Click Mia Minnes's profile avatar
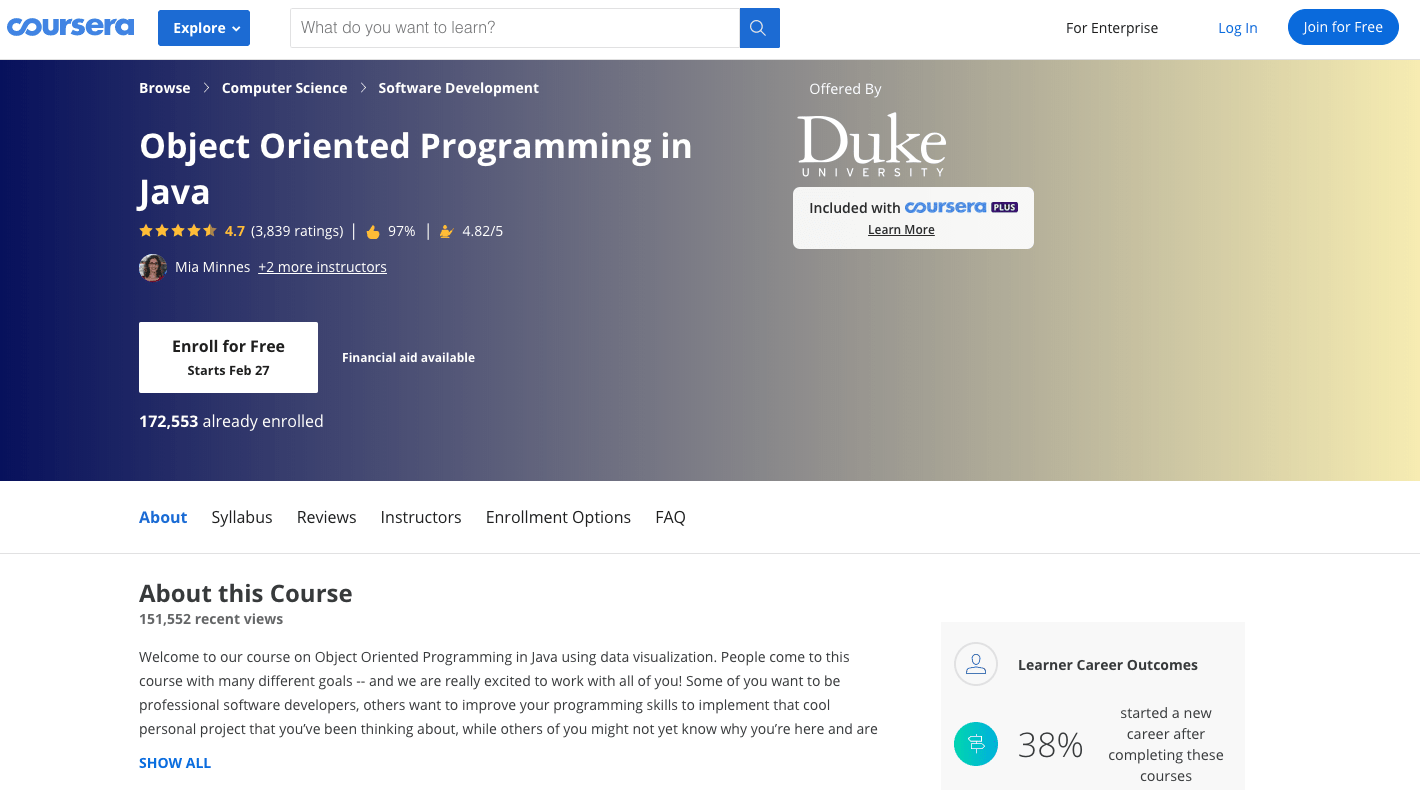The width and height of the screenshot is (1420, 790). [x=152, y=267]
